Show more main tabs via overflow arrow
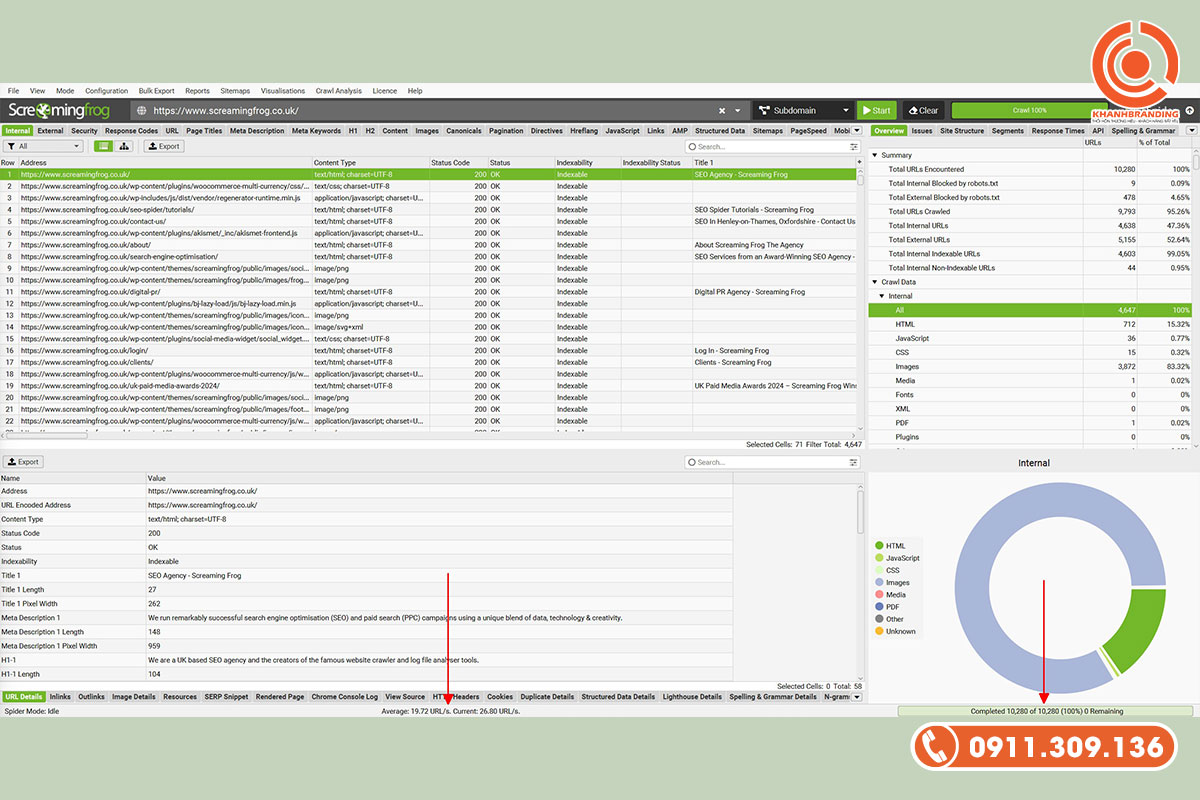Viewport: 1200px width, 800px height. (857, 131)
